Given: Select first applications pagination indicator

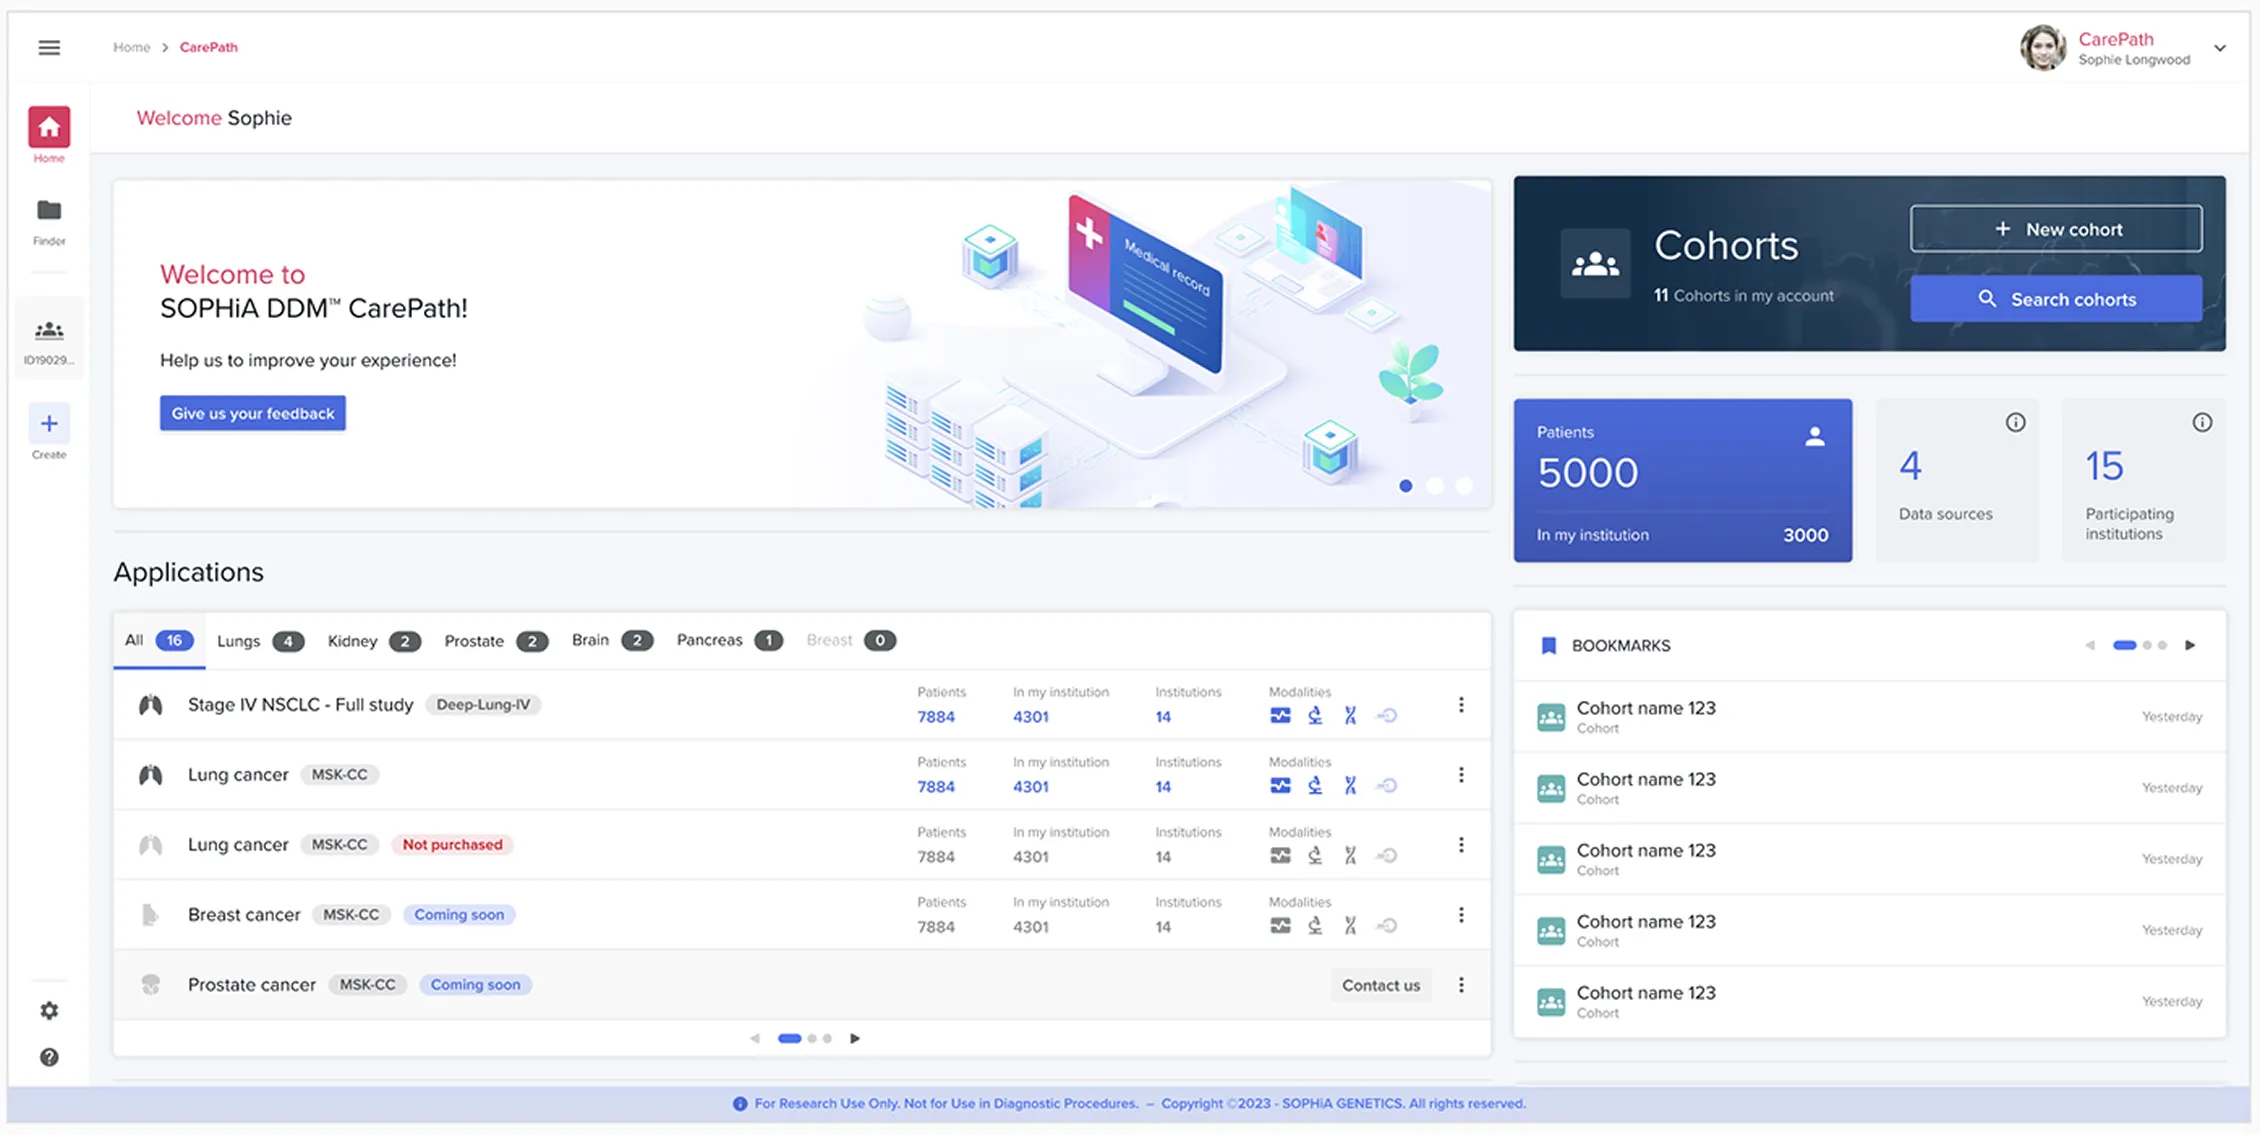Looking at the screenshot, I should tap(790, 1038).
